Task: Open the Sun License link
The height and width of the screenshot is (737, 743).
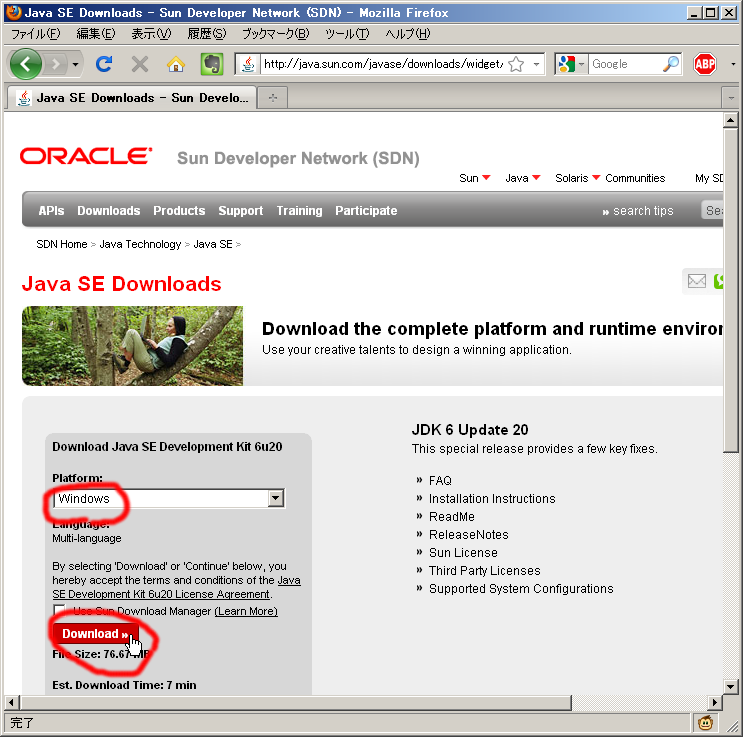Action: coord(463,553)
